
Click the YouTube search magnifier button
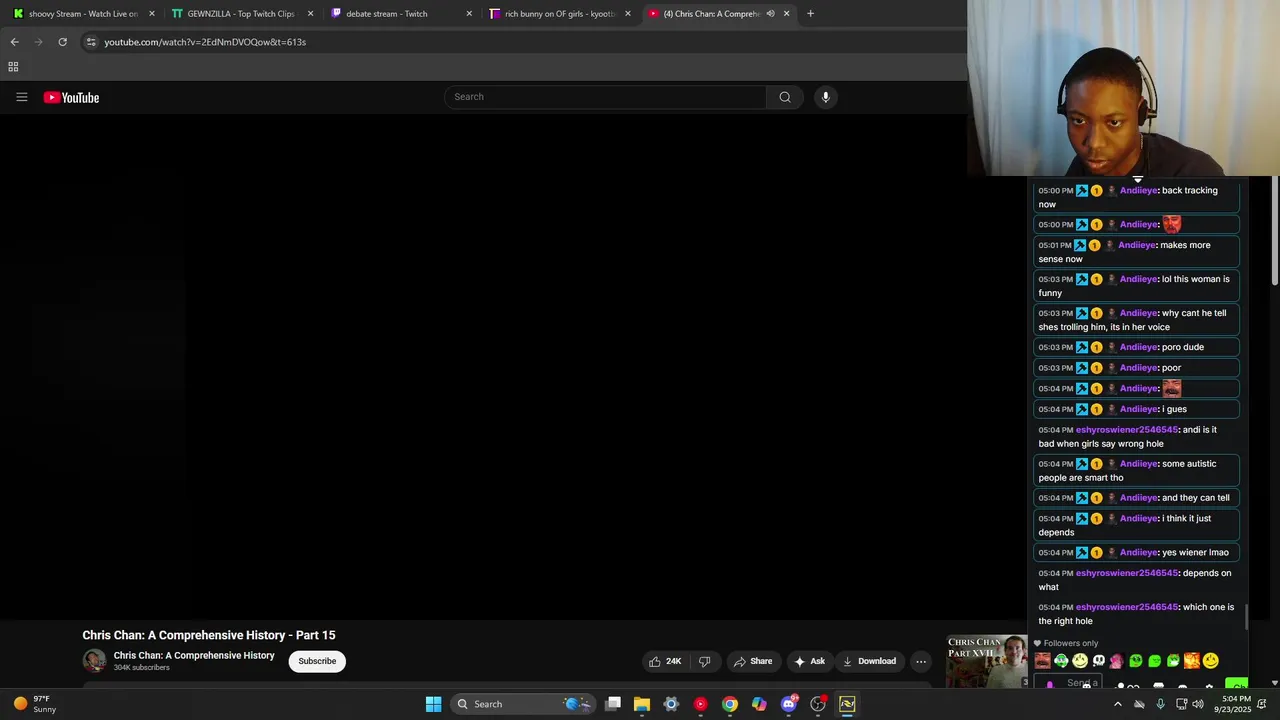pos(785,97)
